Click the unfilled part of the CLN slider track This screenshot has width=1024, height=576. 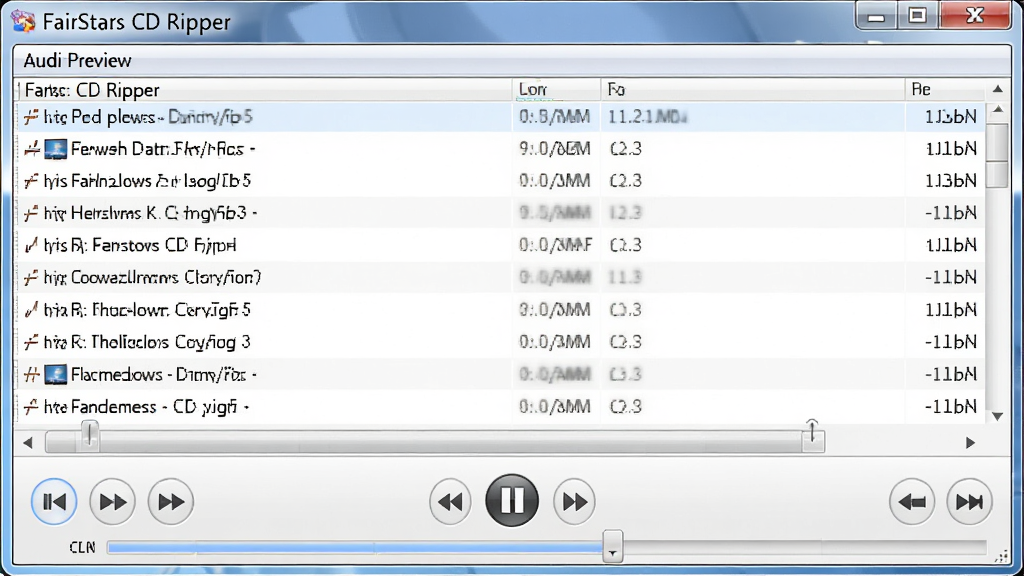coord(805,547)
